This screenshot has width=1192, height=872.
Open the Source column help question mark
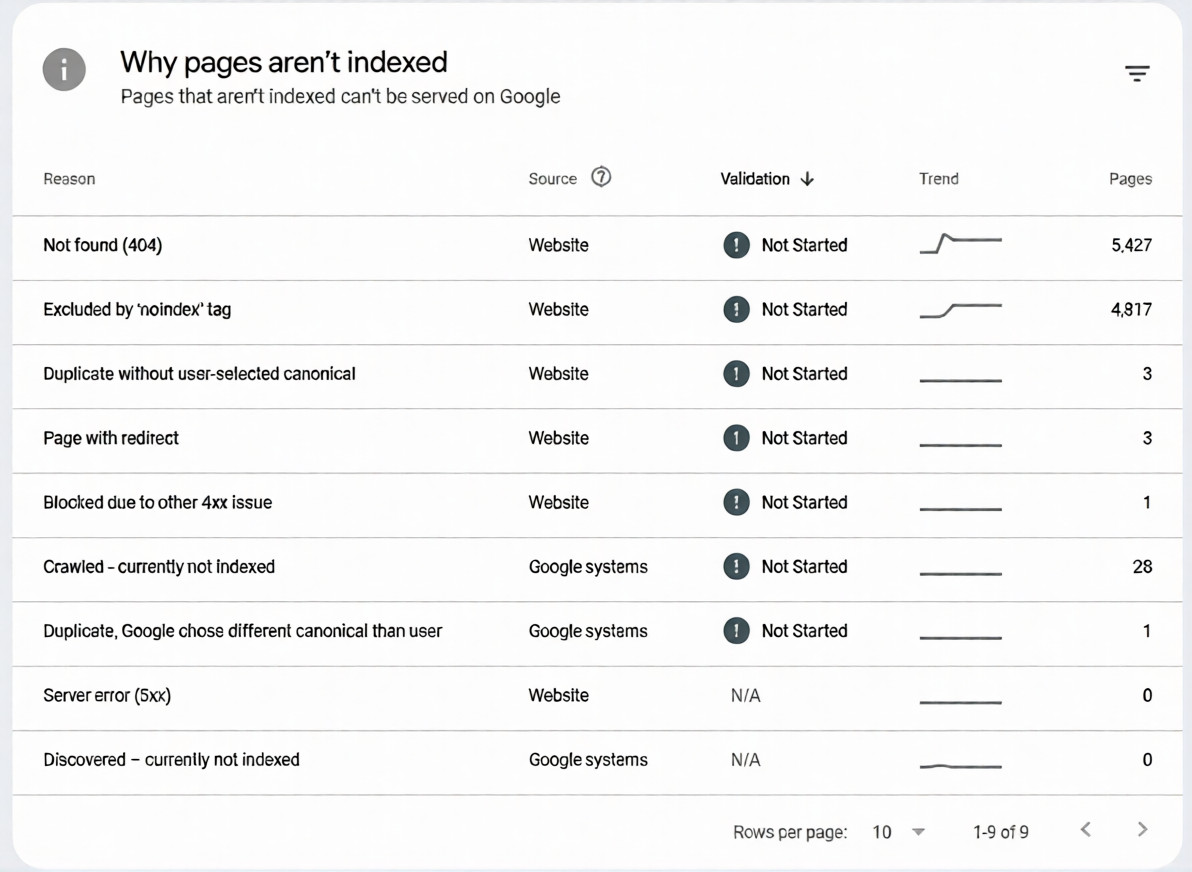coord(601,177)
